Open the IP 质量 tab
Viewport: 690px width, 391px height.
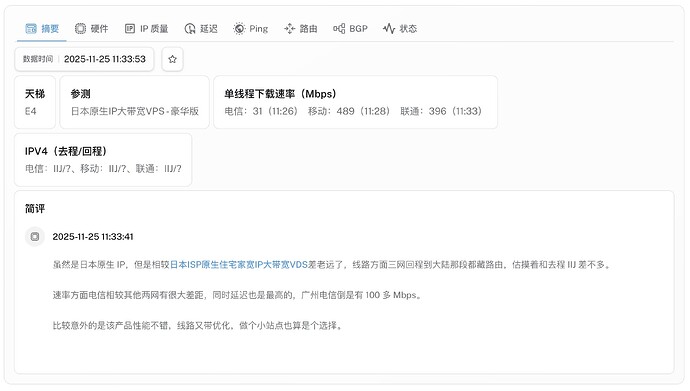(x=146, y=29)
